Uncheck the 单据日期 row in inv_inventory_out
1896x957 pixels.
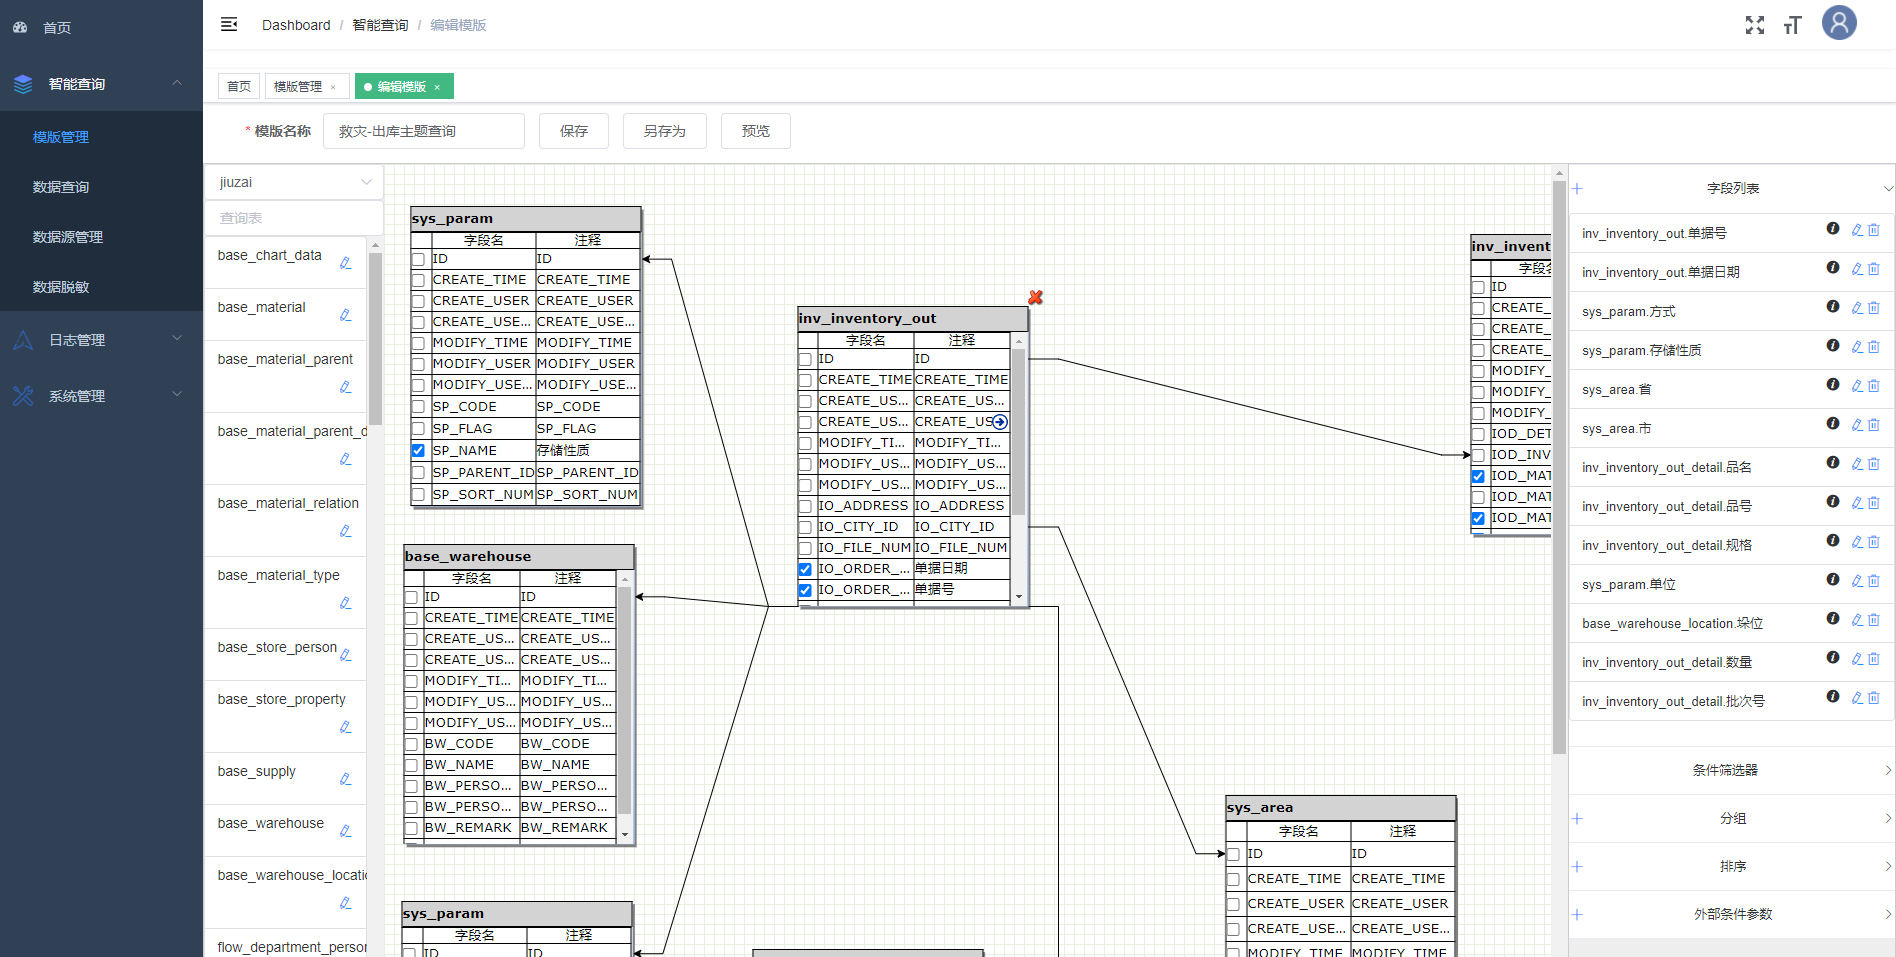[805, 569]
